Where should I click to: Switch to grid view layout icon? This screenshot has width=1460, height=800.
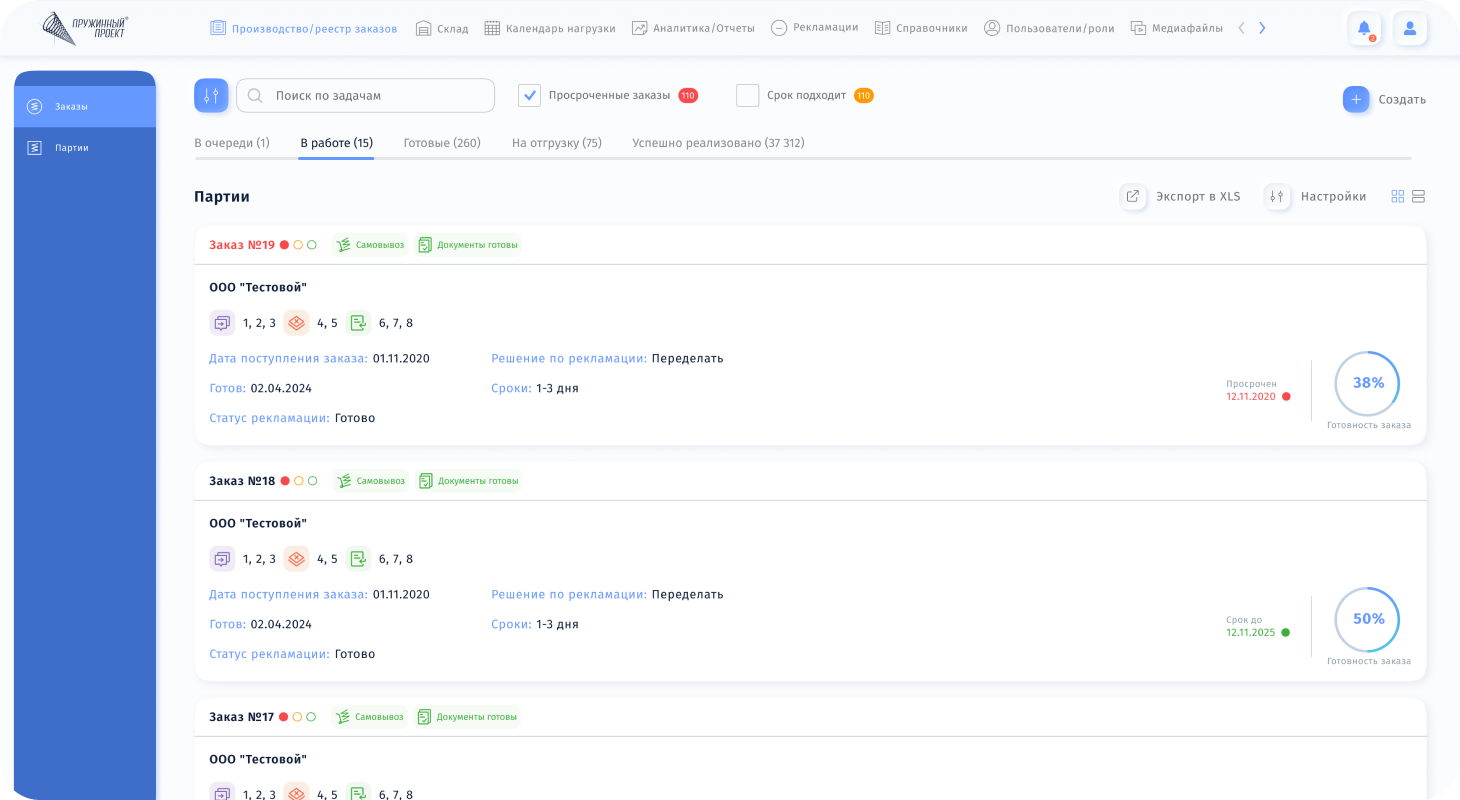(1398, 196)
